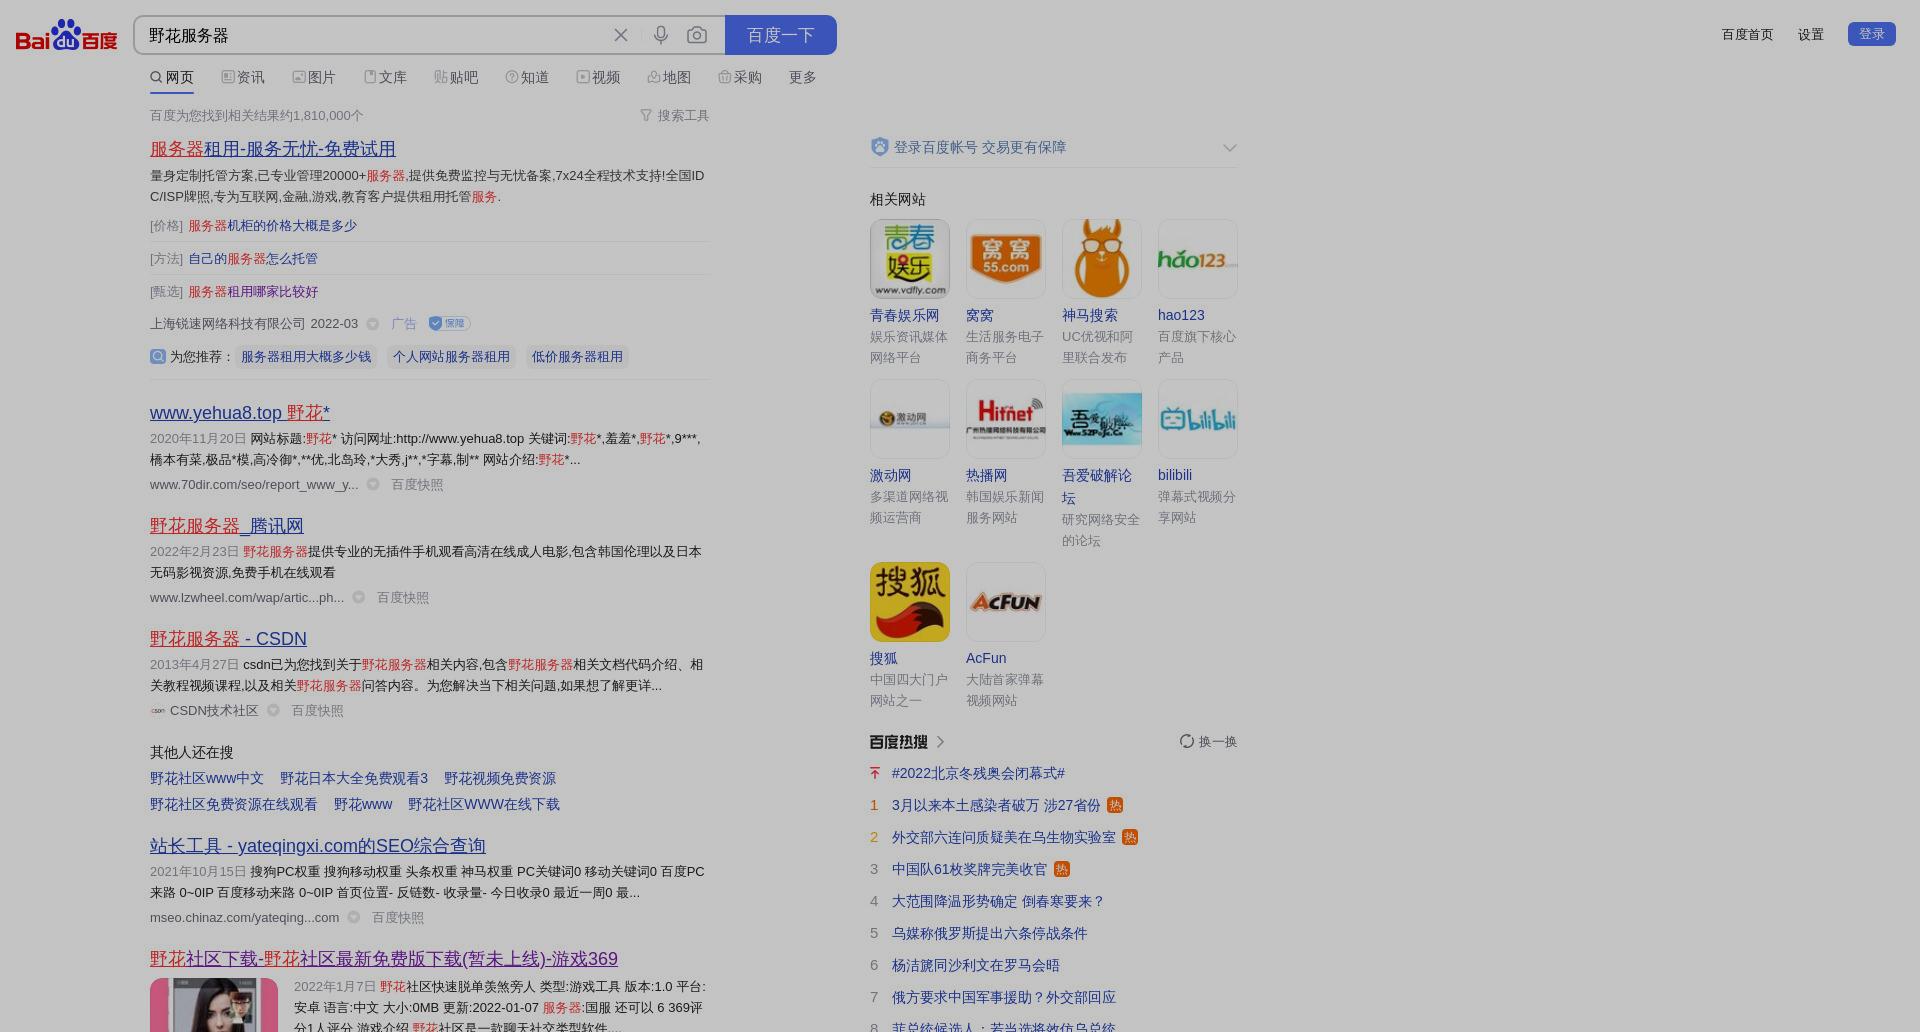
Task: Open 青春娱乐网 site icon
Action: tap(910, 259)
